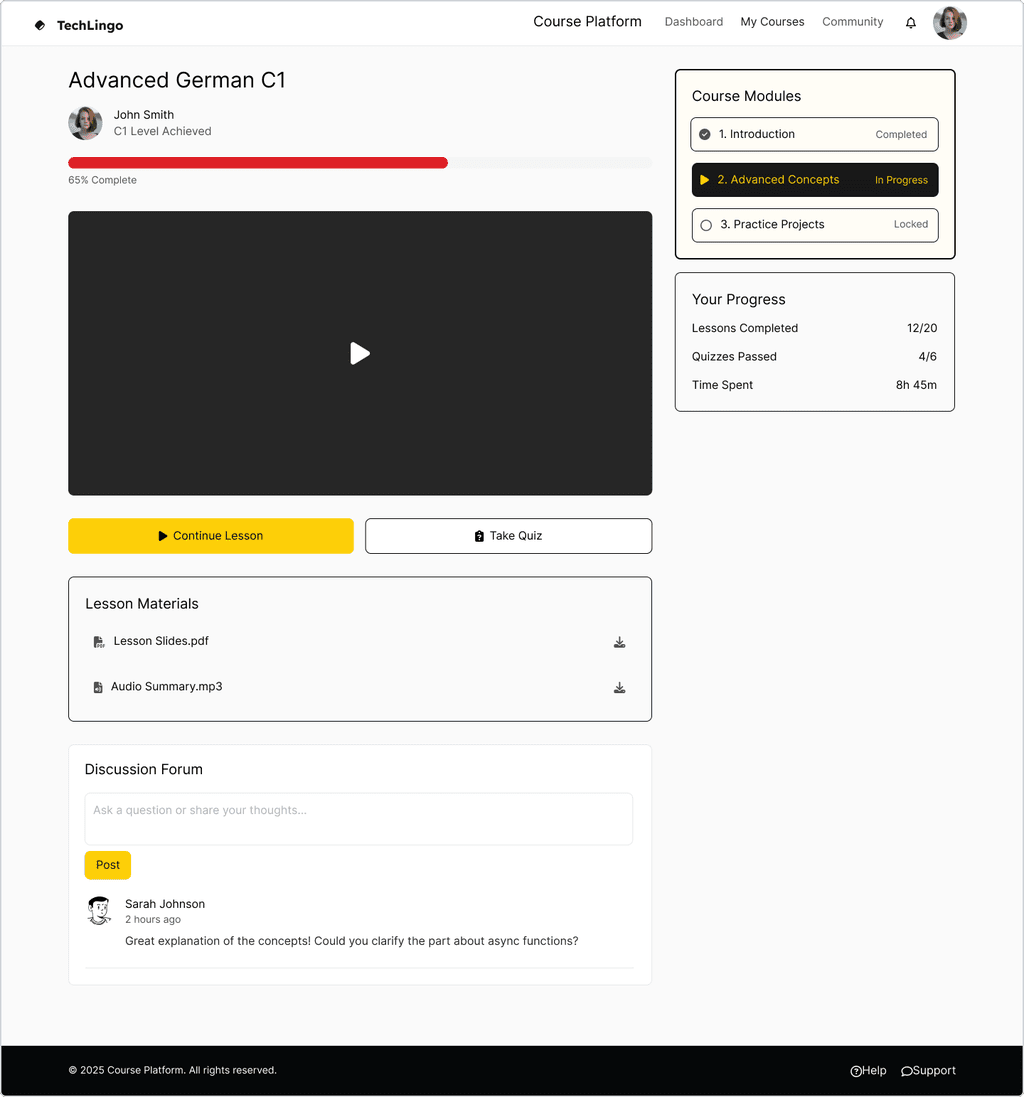Open the Help link in footer
Screen dimensions: 1024x1097
click(x=868, y=1070)
